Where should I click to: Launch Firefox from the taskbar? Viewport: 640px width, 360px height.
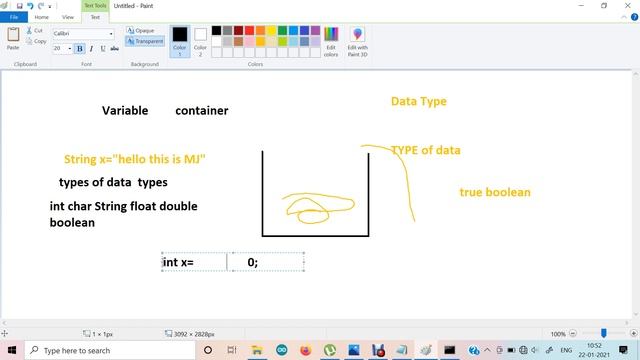point(305,350)
